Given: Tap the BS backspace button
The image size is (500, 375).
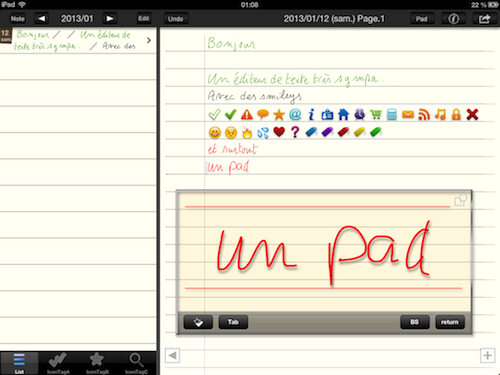Looking at the screenshot, I should [x=415, y=322].
